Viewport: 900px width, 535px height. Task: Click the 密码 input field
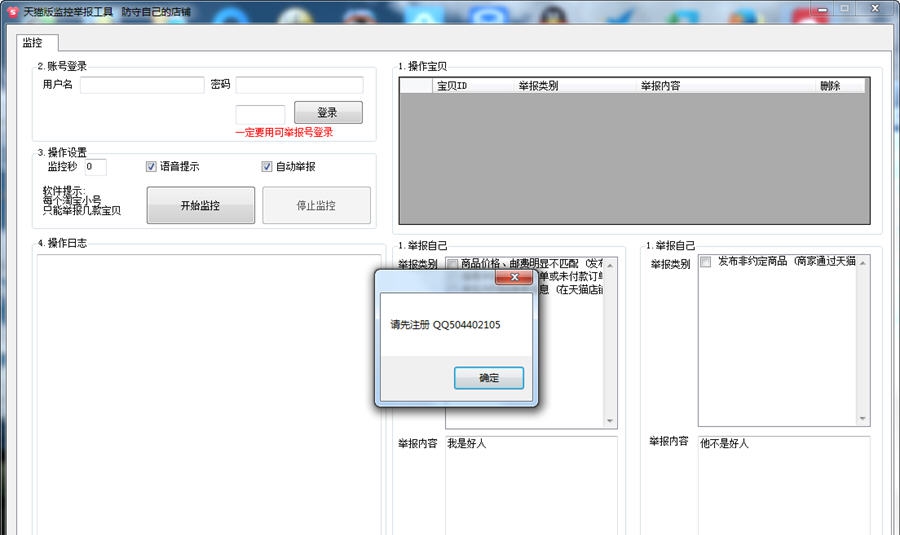coord(299,85)
